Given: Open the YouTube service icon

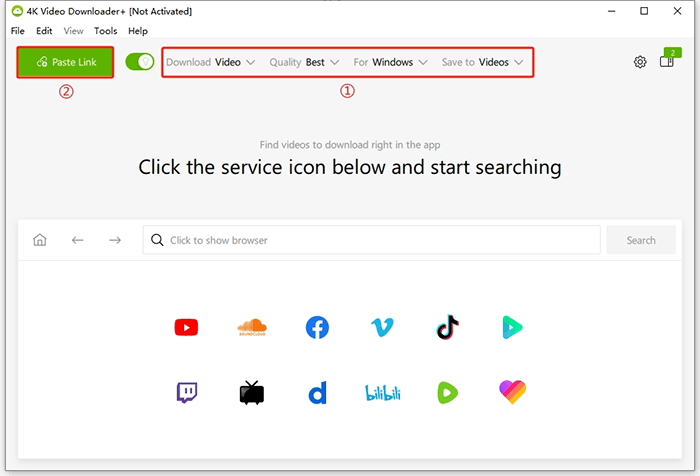Looking at the screenshot, I should (x=186, y=327).
